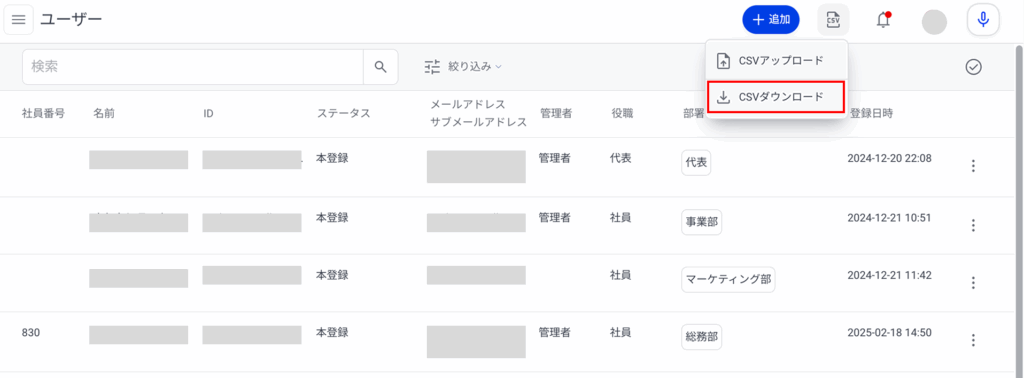This screenshot has width=1024, height=378.
Task: Open row options for the 代表 user
Action: pos(973,166)
